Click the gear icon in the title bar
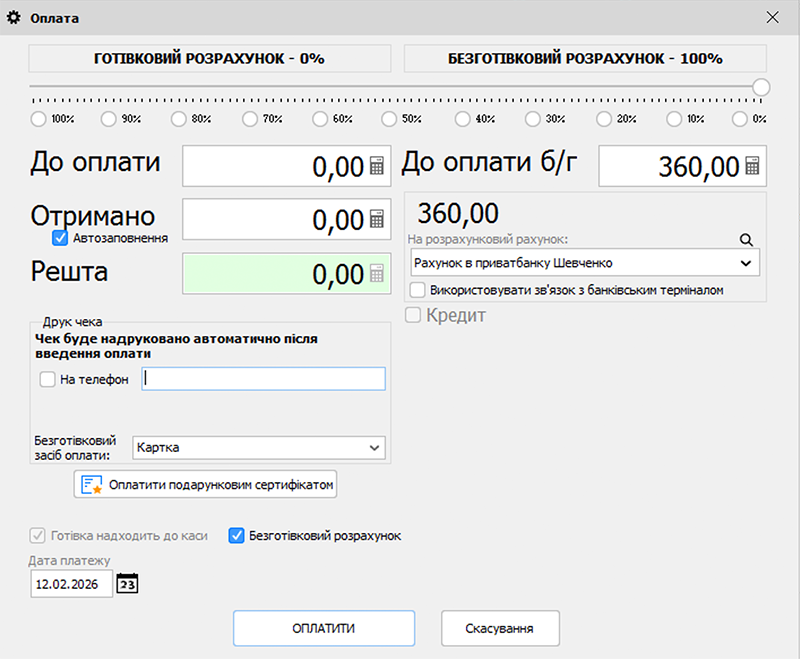 point(14,17)
